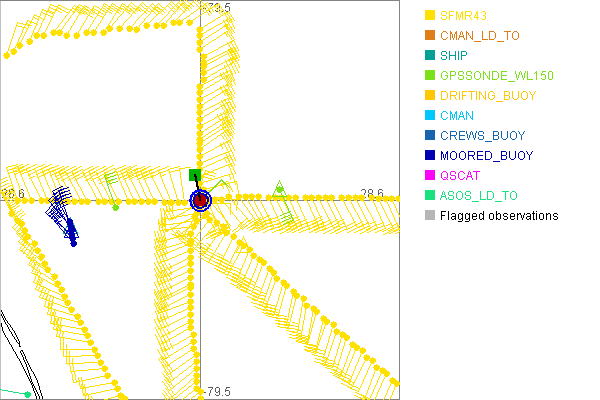Click the SHIP teal legend square
Image resolution: width=600 pixels, height=400 pixels.
430,56
